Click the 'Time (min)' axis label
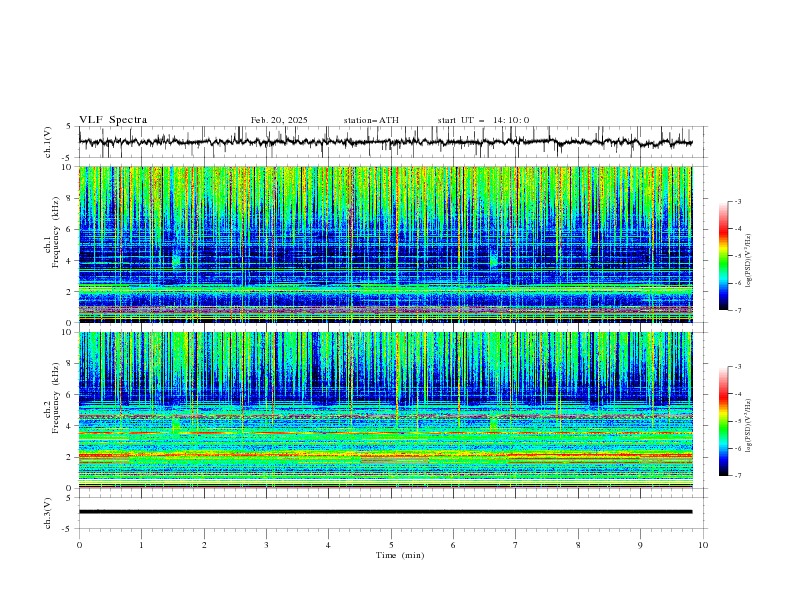Viewport: 792px width, 612px height. [400, 555]
